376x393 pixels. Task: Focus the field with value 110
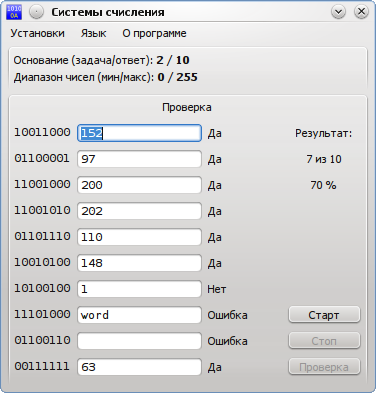pyautogui.click(x=139, y=237)
